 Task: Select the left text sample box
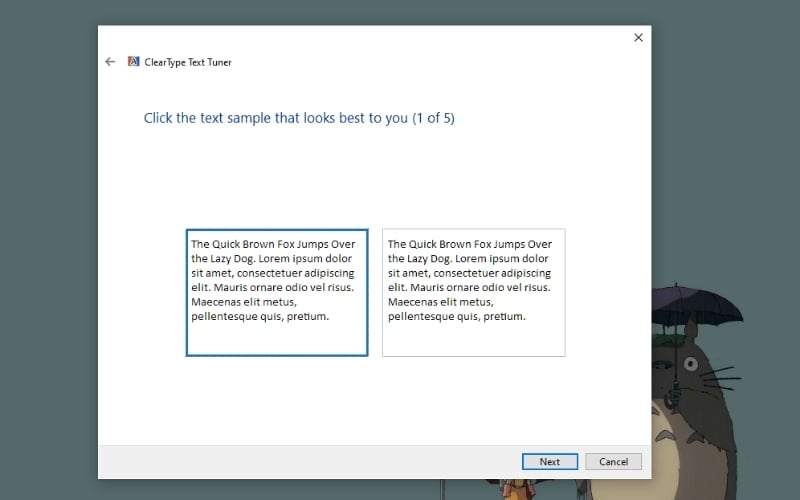[x=277, y=292]
